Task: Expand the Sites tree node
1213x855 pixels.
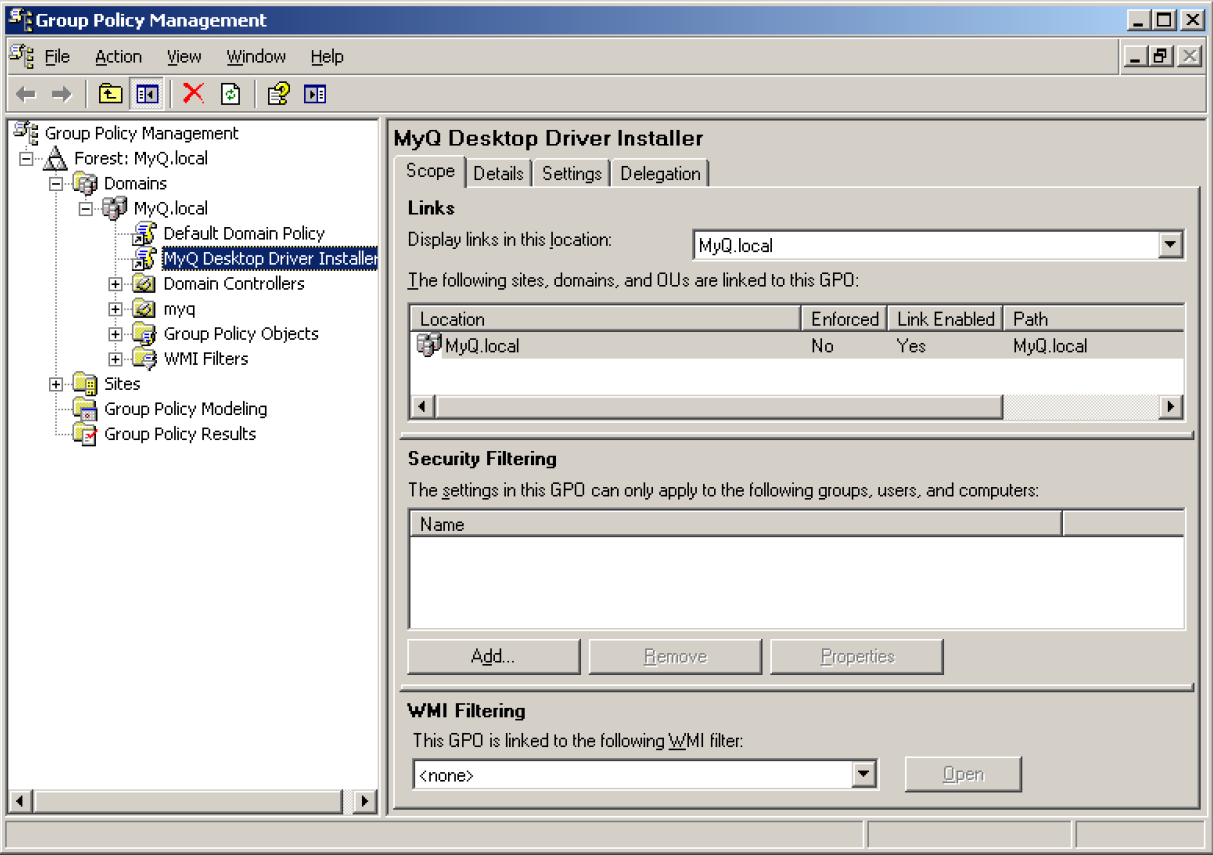Action: tap(56, 383)
